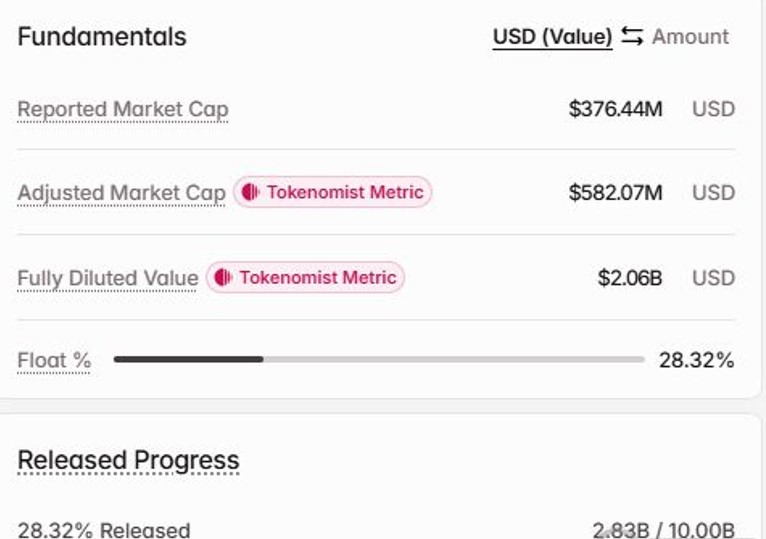The width and height of the screenshot is (766, 539).
Task: Select the USD (Value) option
Action: pyautogui.click(x=553, y=37)
